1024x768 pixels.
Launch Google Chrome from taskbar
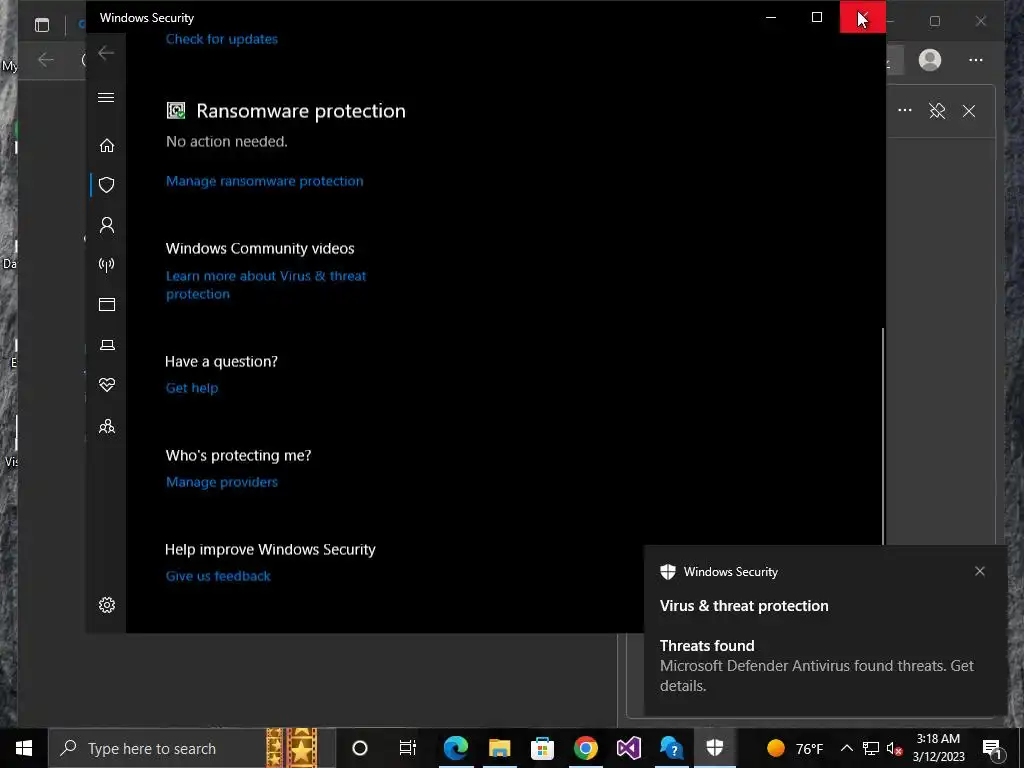pyautogui.click(x=586, y=748)
